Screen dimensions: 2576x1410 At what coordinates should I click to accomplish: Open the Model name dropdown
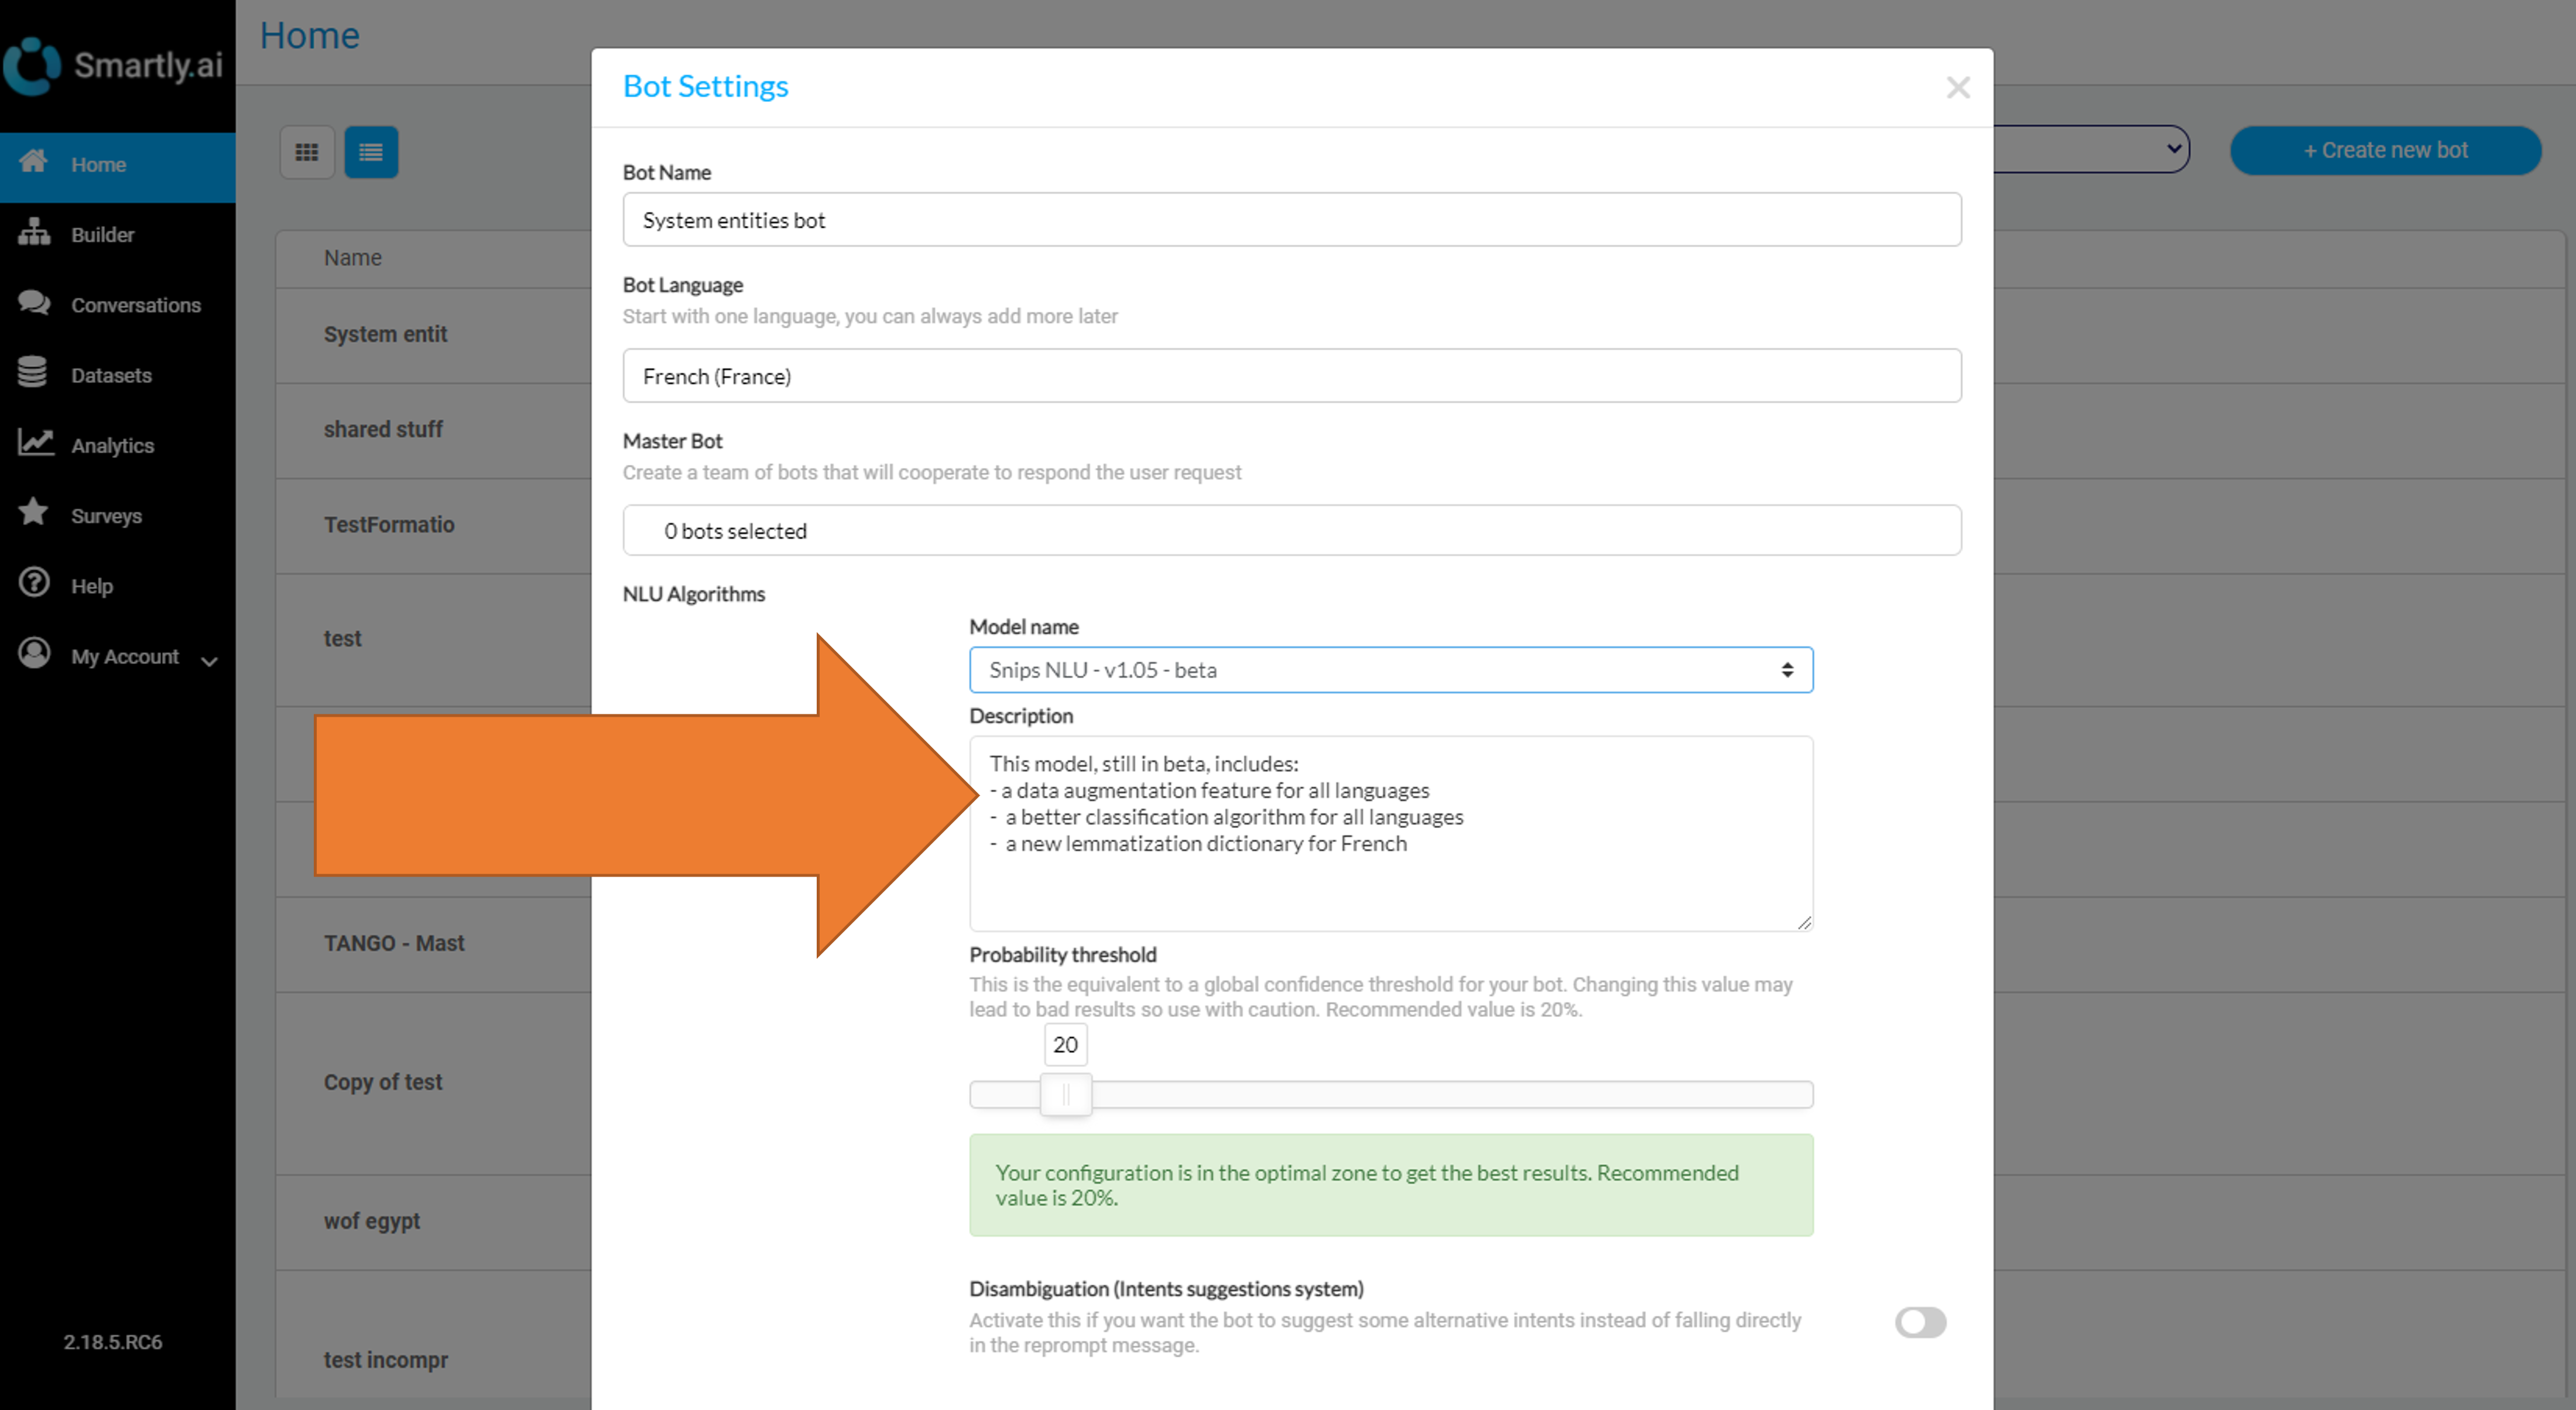coord(1390,670)
